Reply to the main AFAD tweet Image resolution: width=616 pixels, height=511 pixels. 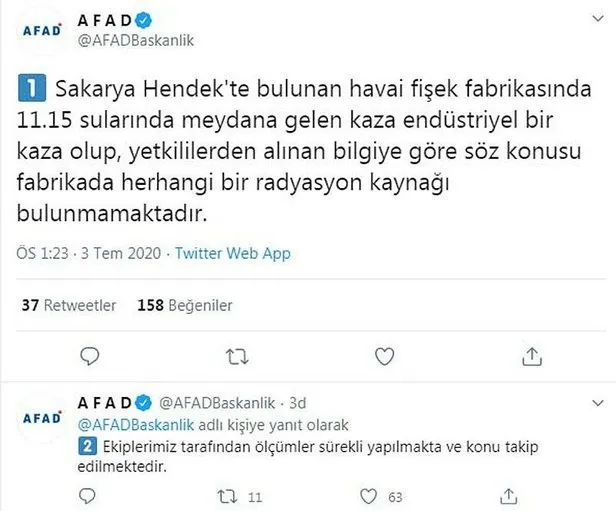click(x=90, y=357)
